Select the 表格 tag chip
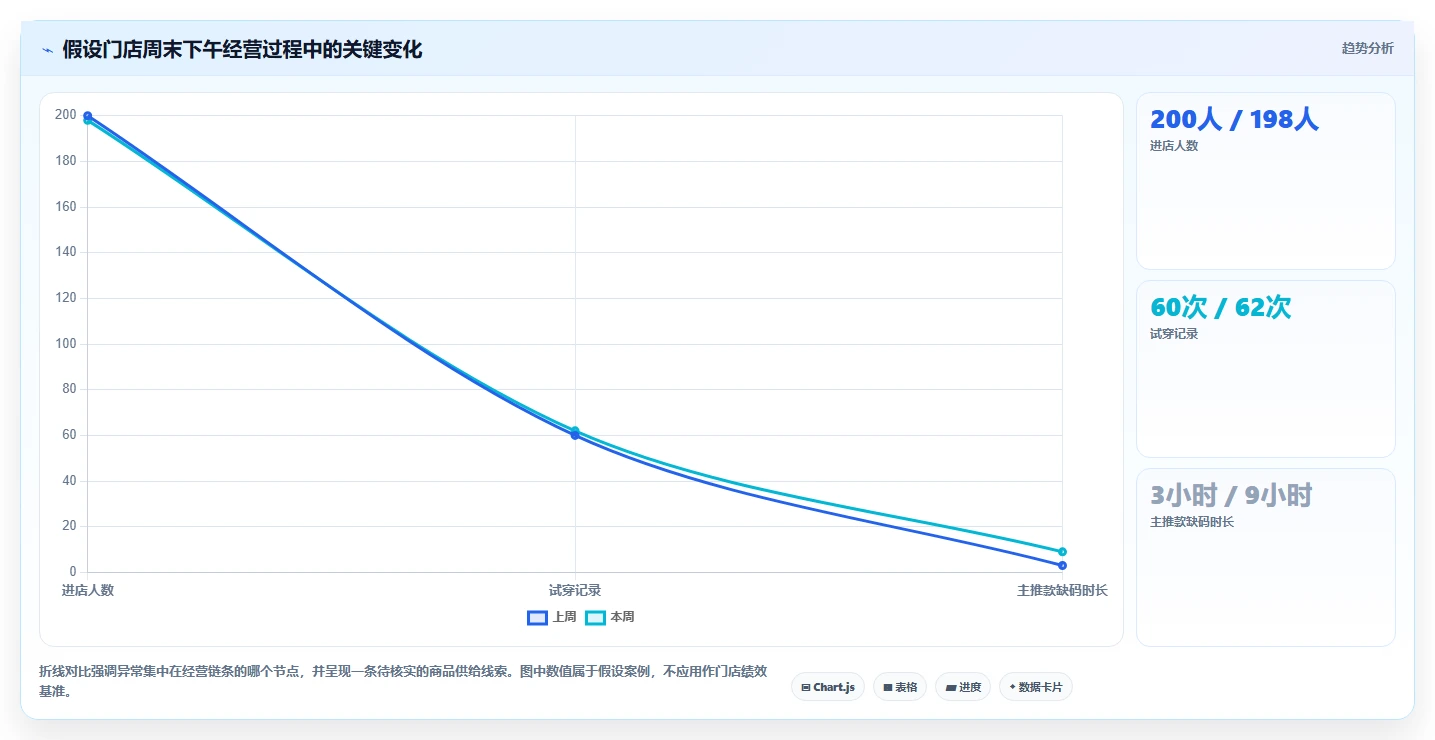The image size is (1435, 740). pos(900,687)
